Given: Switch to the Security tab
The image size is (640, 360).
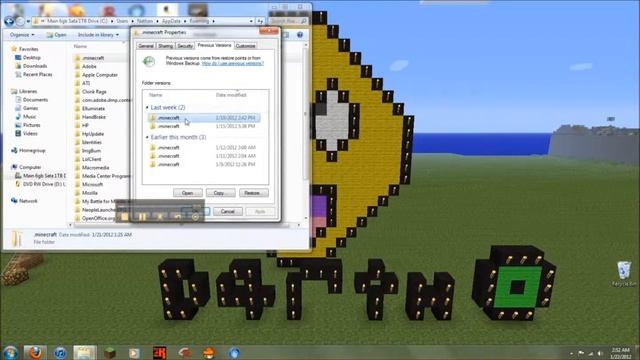Looking at the screenshot, I should click(185, 46).
